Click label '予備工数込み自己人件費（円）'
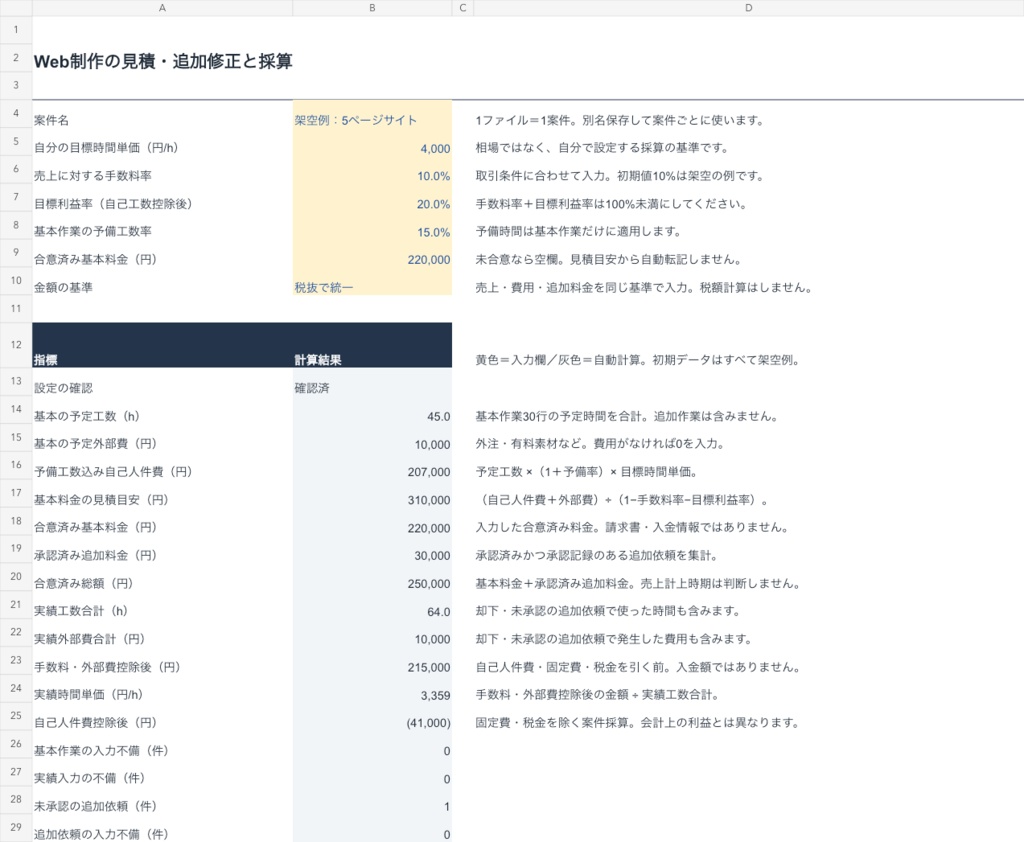 point(113,472)
